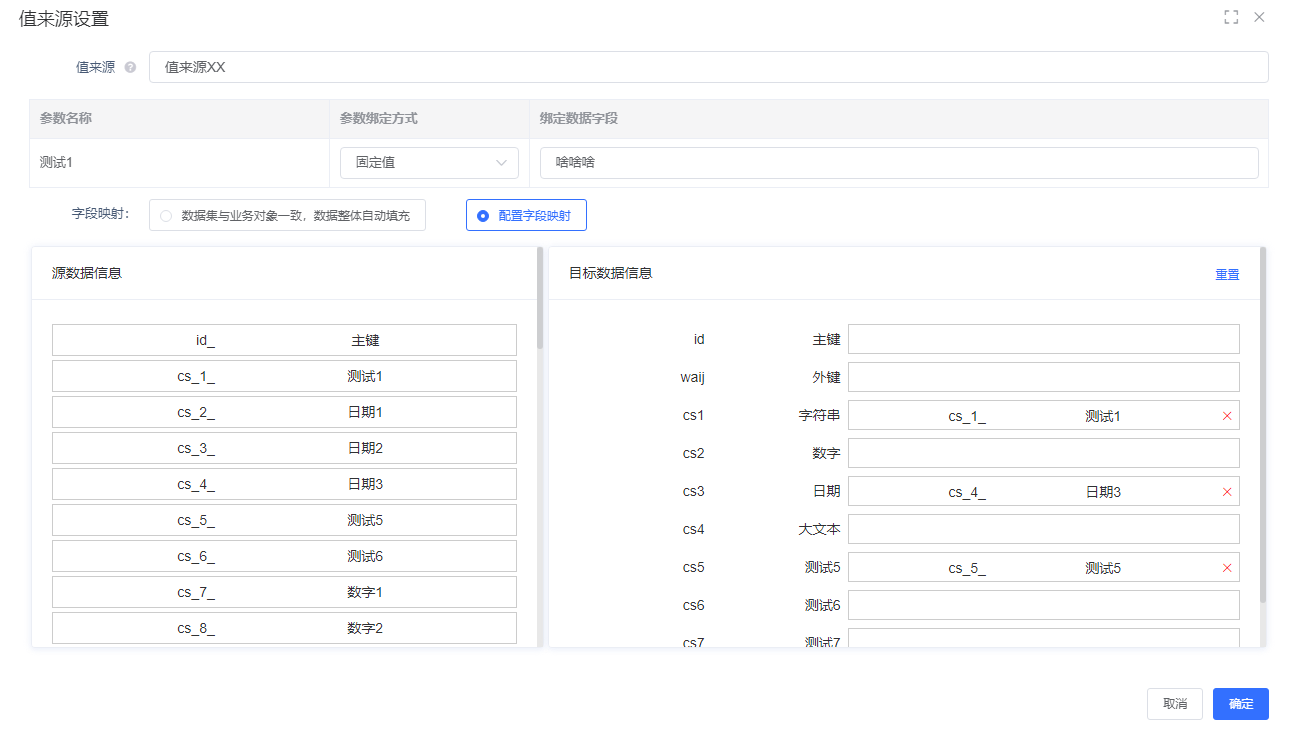
Task: Remove the cs_5_ mapping from cs5
Action: (x=1227, y=568)
